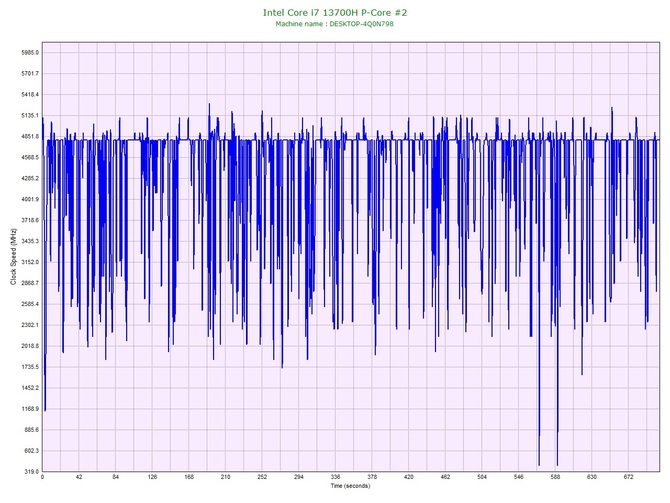Click the x-axis tick label 84
The image size is (670, 503).
point(115,477)
